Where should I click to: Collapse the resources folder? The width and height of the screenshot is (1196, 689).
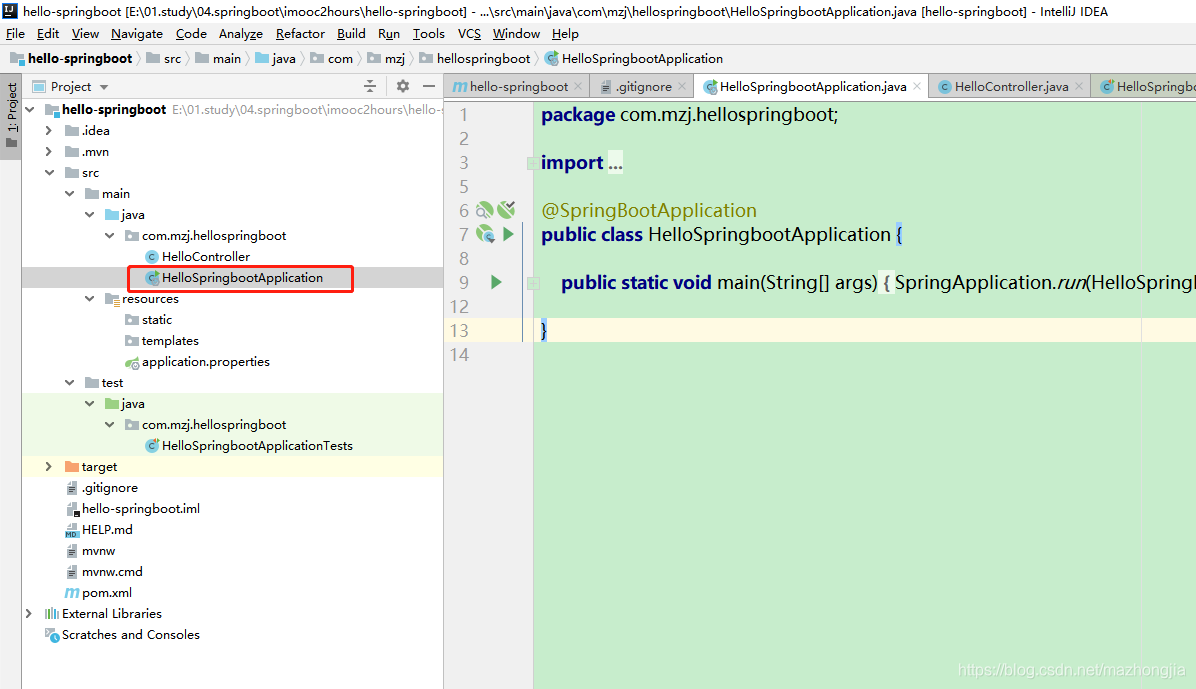coord(90,299)
